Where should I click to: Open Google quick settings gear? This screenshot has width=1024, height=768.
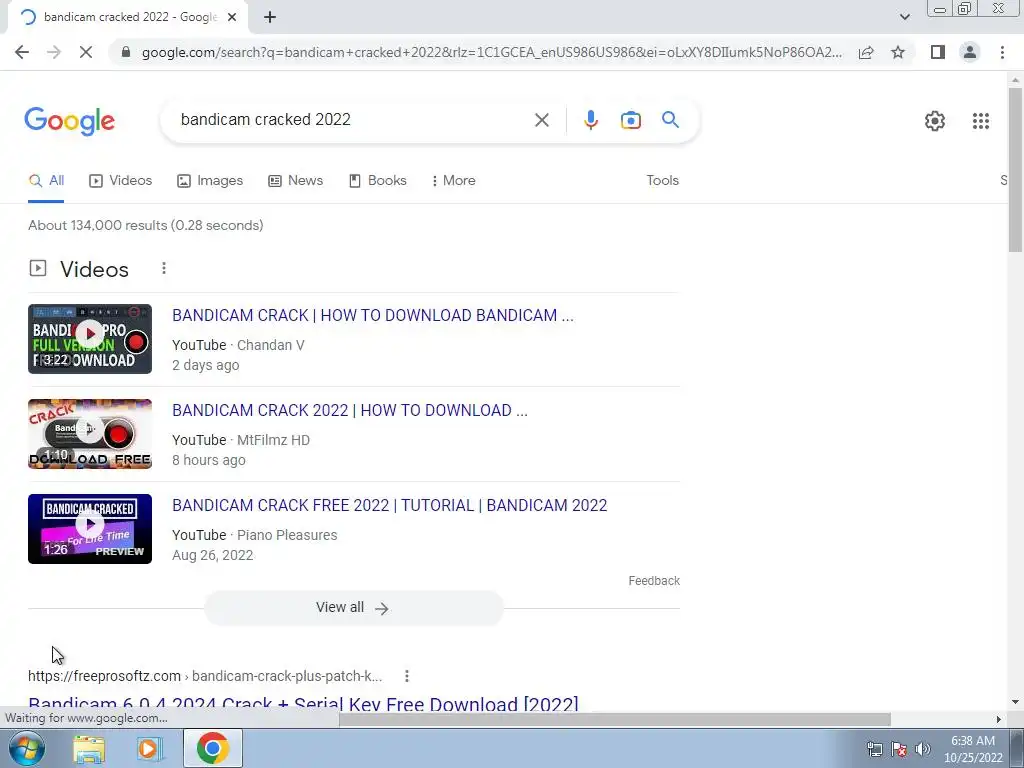935,121
